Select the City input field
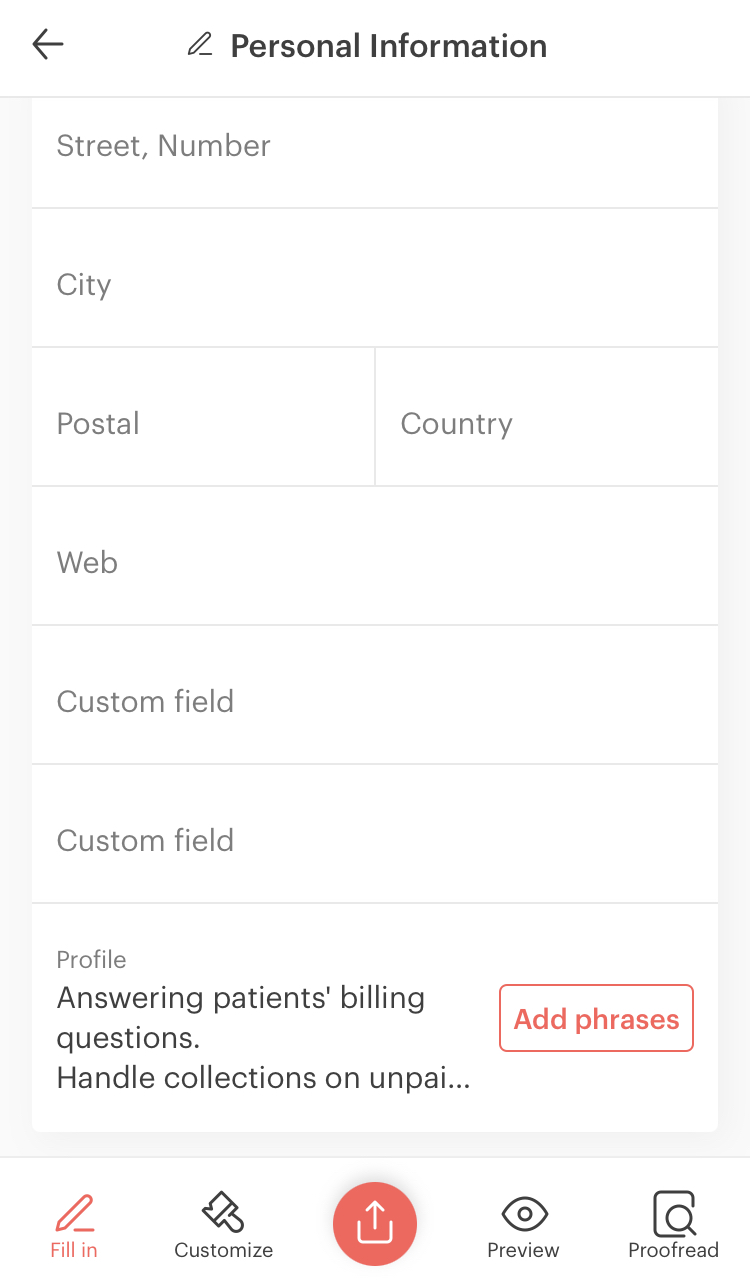This screenshot has height=1286, width=750. (375, 285)
